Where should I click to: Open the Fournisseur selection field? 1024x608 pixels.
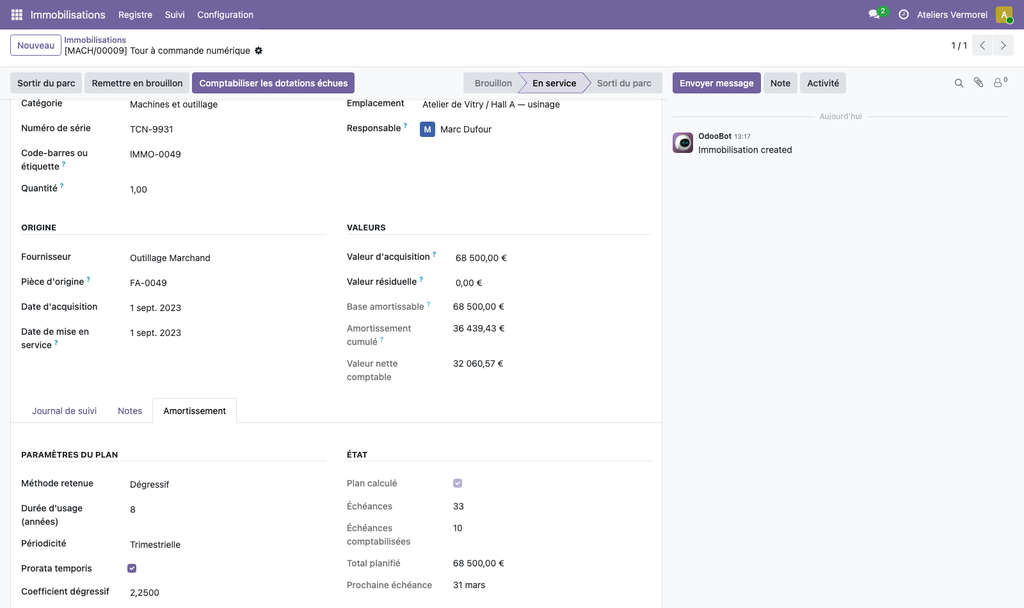pyautogui.click(x=227, y=258)
